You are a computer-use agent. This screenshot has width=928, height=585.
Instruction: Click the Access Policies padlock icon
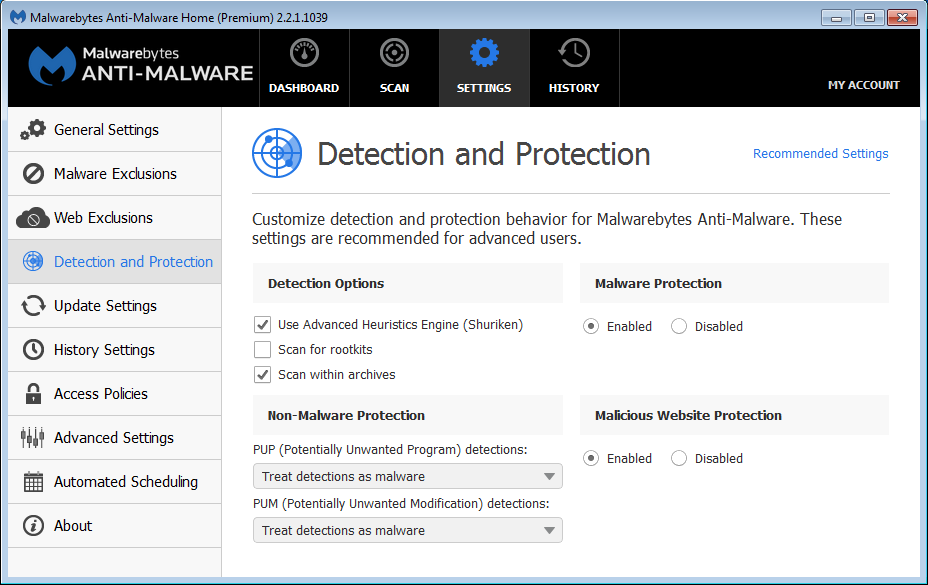click(x=33, y=394)
